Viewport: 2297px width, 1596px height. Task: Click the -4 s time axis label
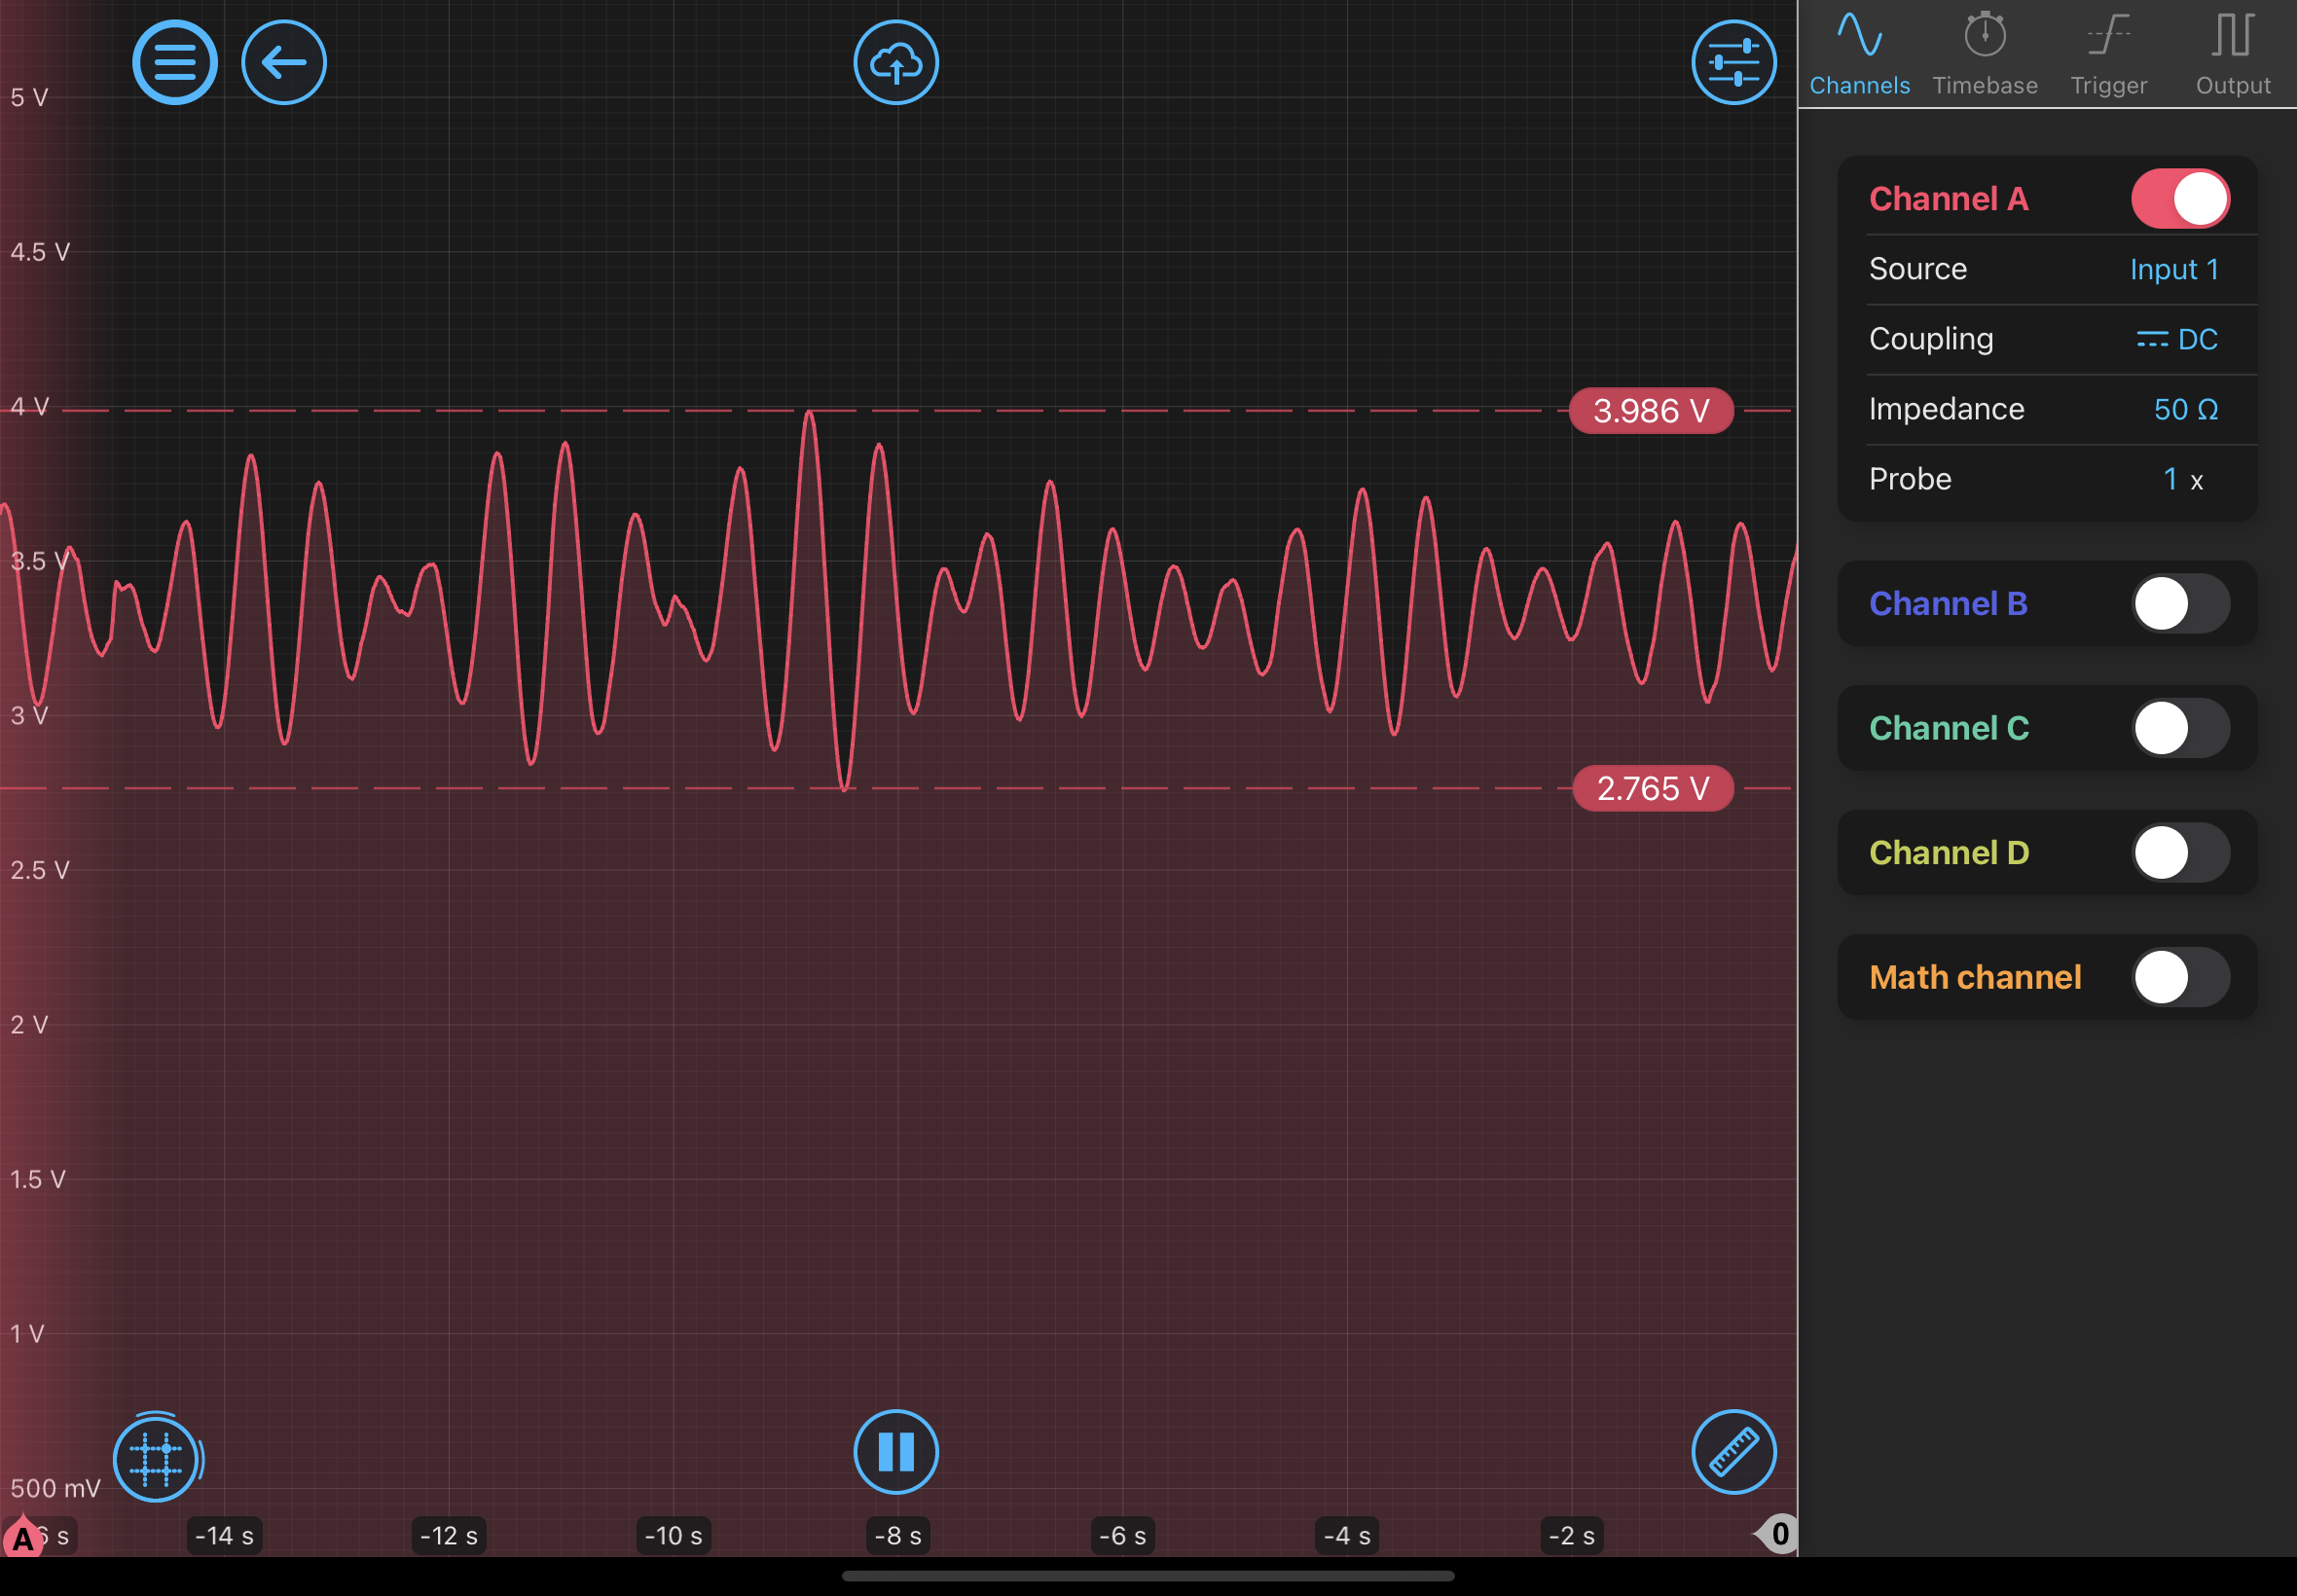1347,1535
